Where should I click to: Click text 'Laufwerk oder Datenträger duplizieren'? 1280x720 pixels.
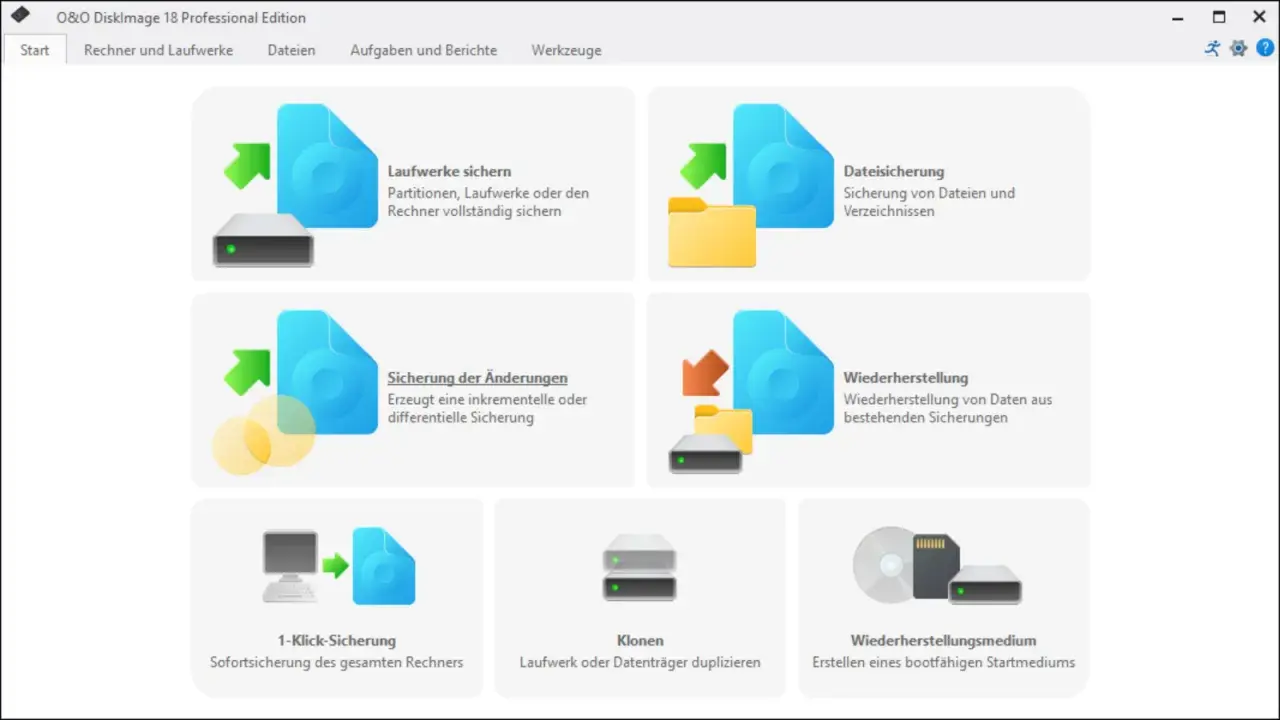click(x=640, y=662)
